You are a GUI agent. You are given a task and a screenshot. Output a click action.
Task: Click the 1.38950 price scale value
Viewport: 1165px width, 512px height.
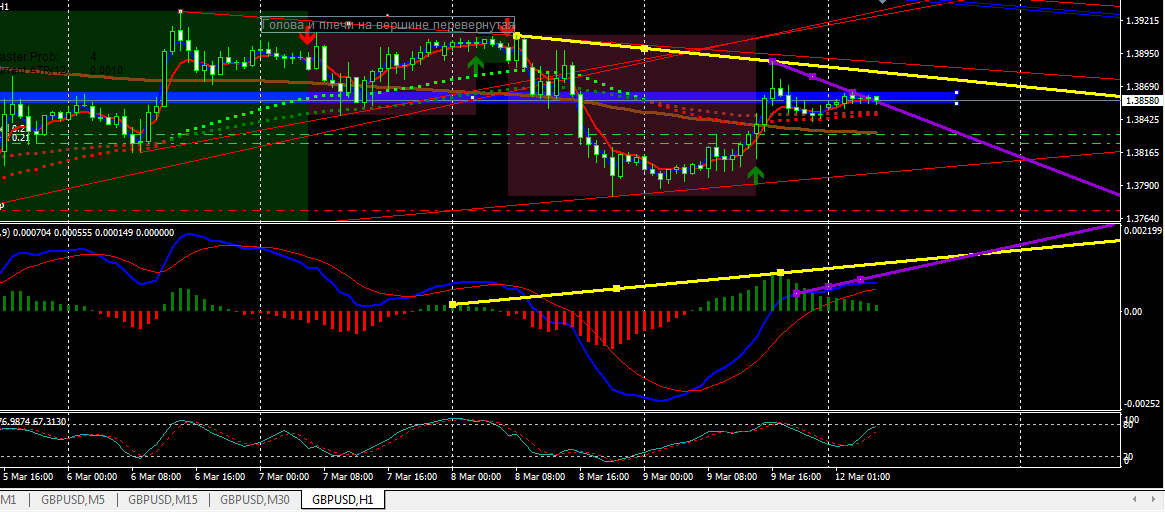(1143, 54)
